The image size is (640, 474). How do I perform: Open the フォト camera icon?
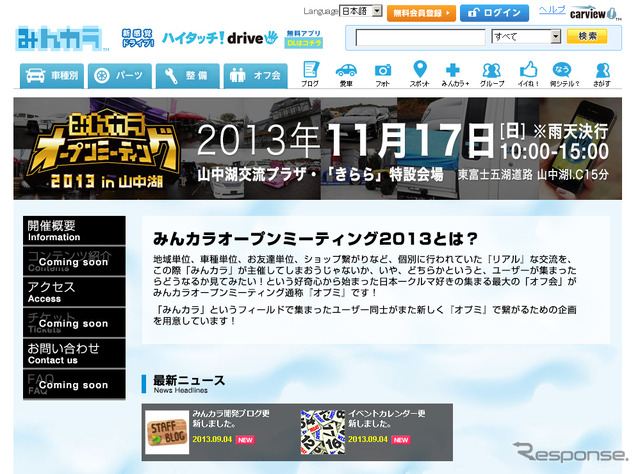[382, 74]
